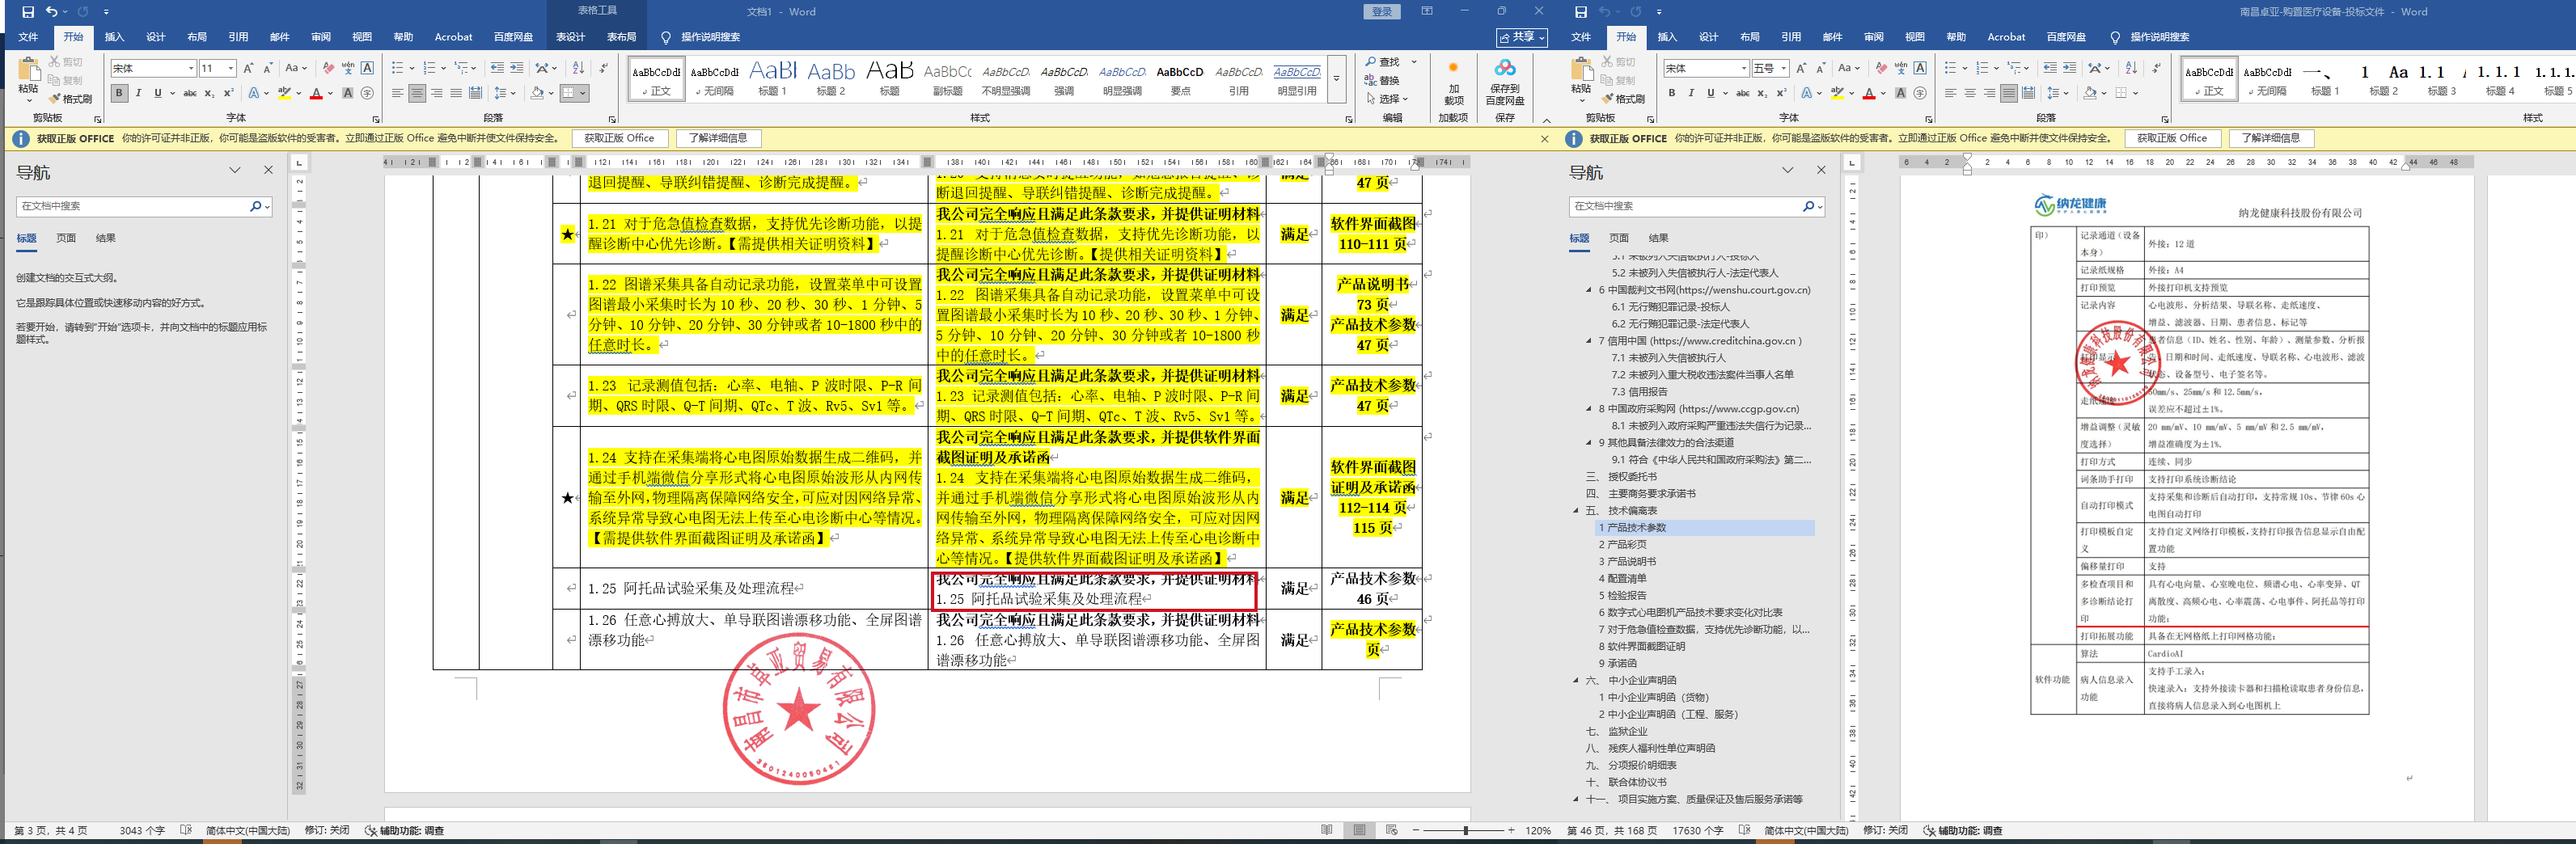Click the Save icon in the 投标文件 window title bar
The height and width of the screenshot is (844, 2576).
coord(1581,12)
